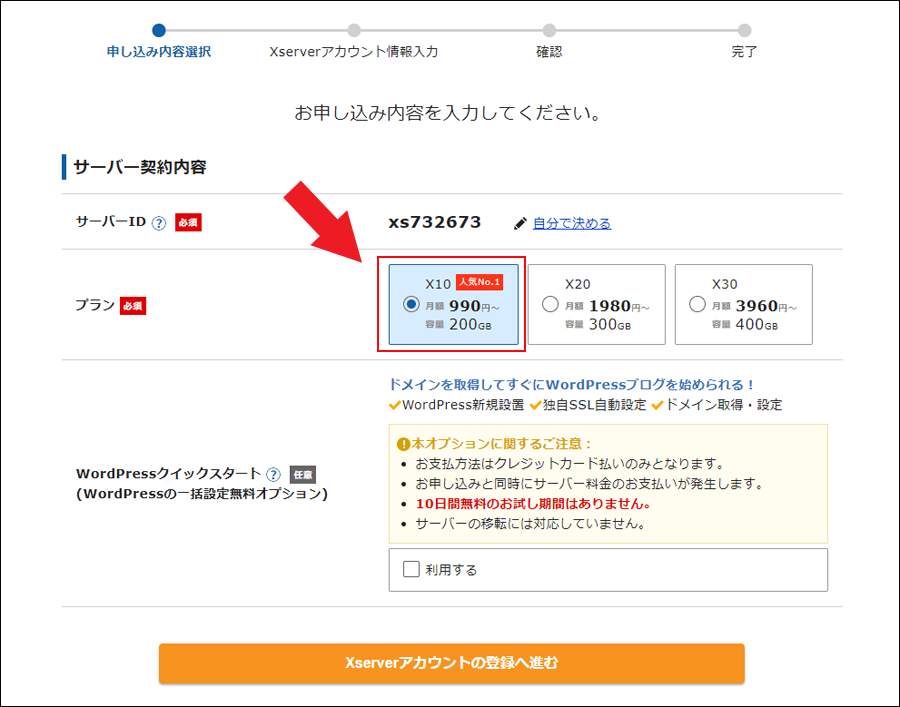Check the 利用する checkbox
This screenshot has height=707, width=900.
tap(411, 569)
